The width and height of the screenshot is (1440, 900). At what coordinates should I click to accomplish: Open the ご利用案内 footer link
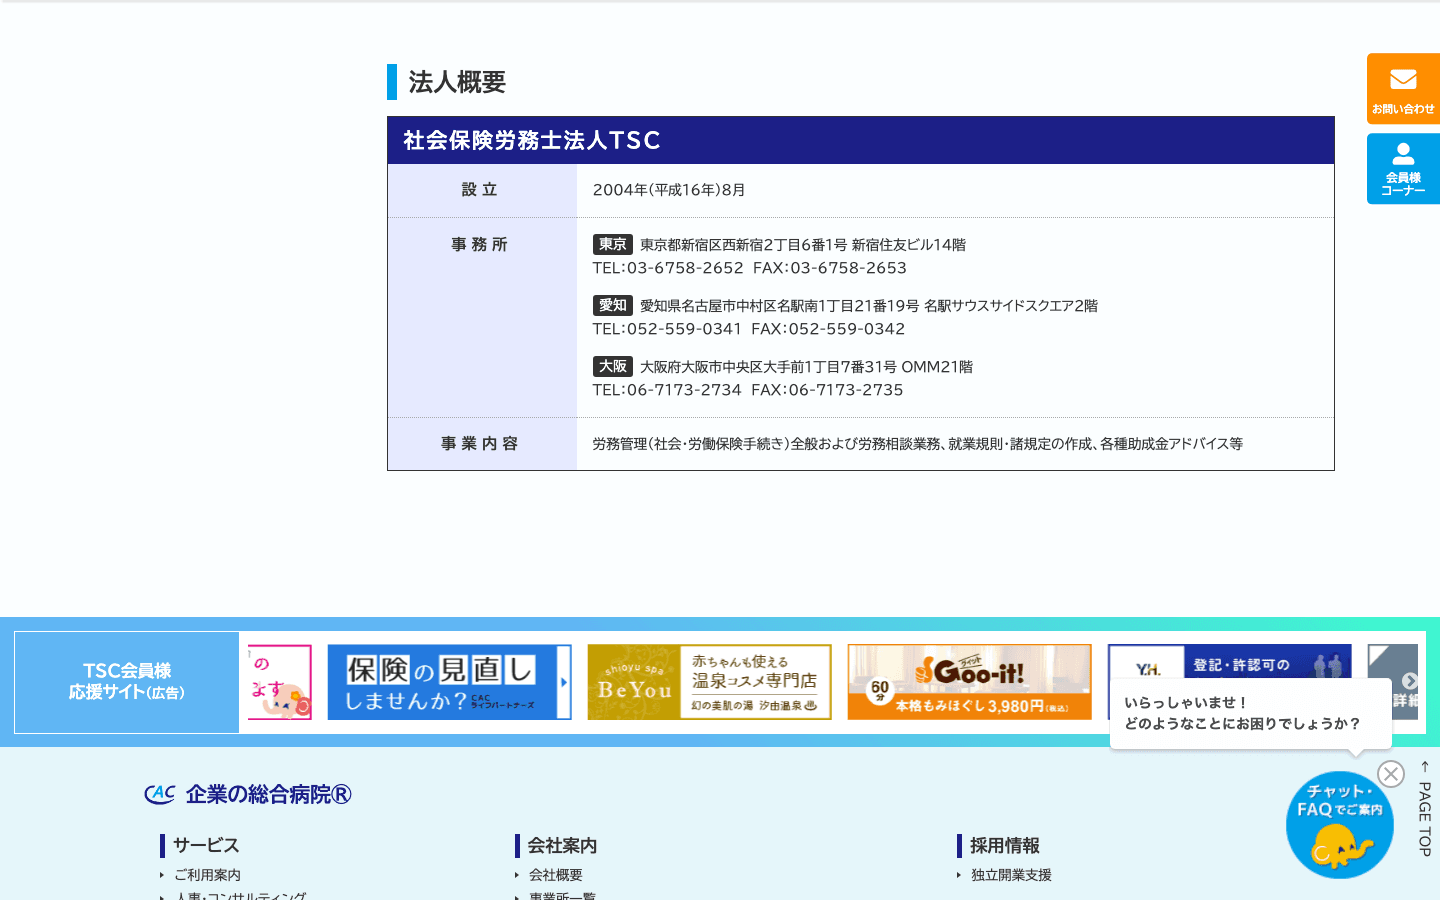pyautogui.click(x=207, y=875)
